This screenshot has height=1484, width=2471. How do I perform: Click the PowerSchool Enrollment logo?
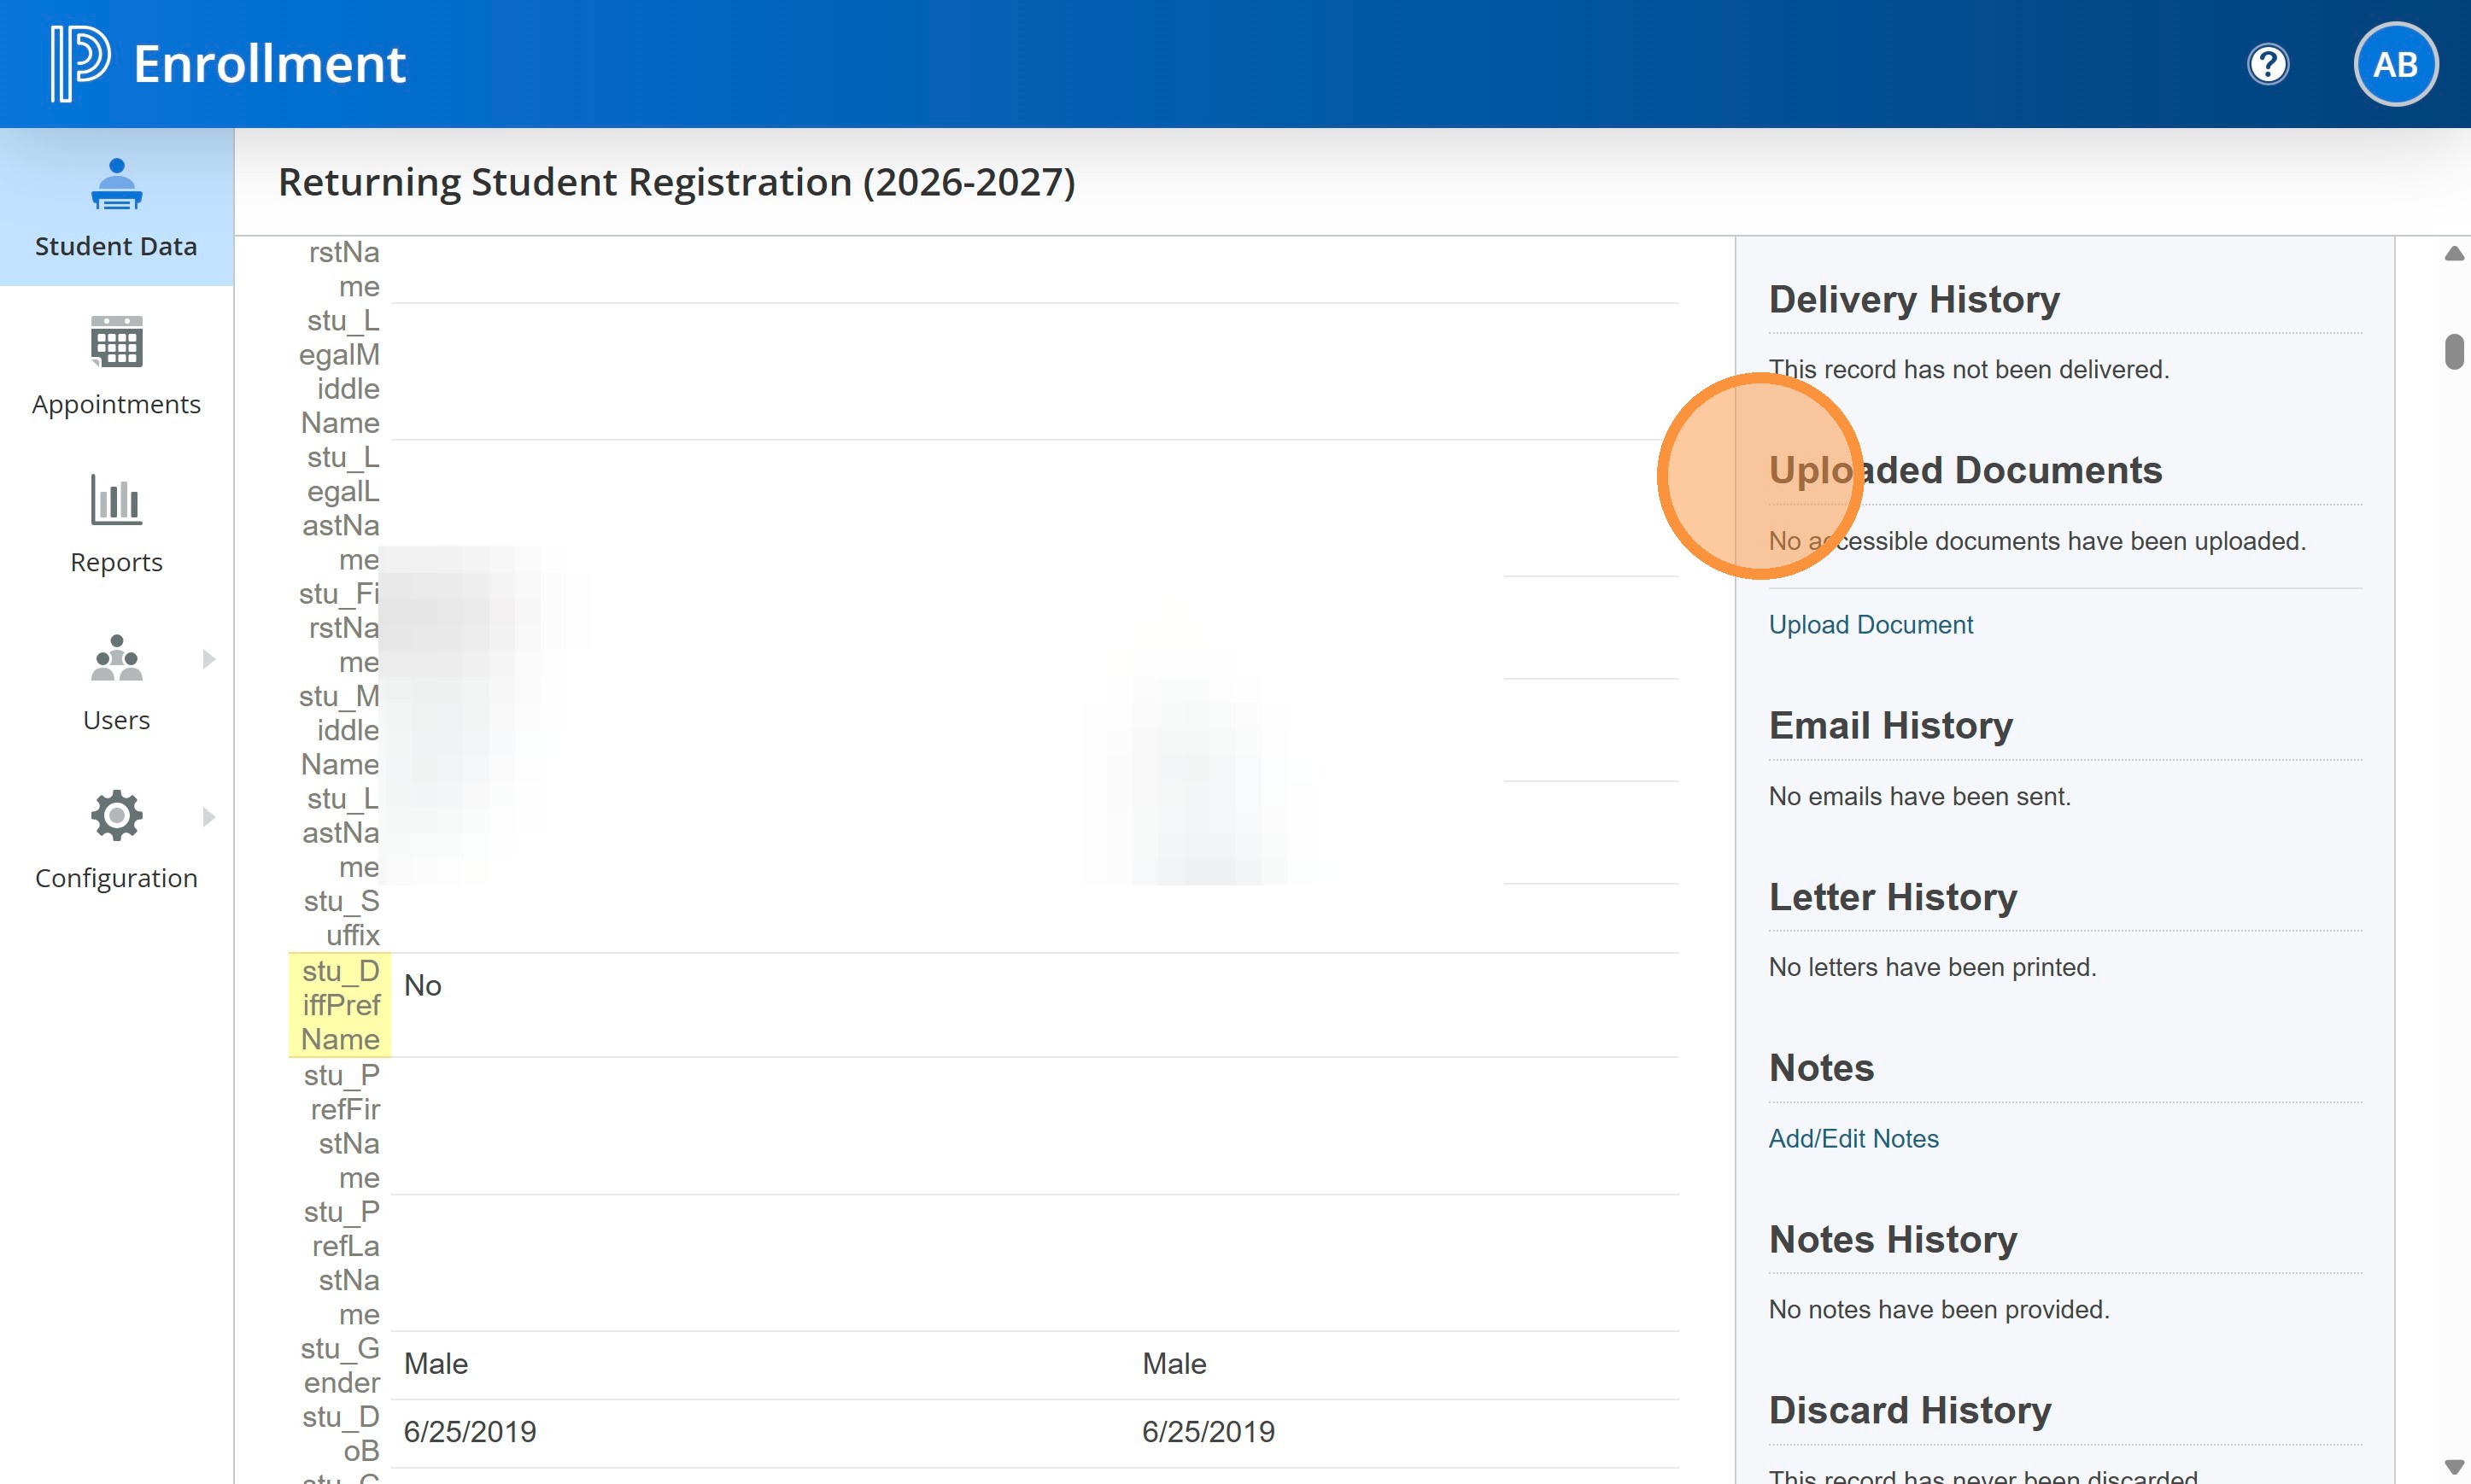(x=80, y=64)
